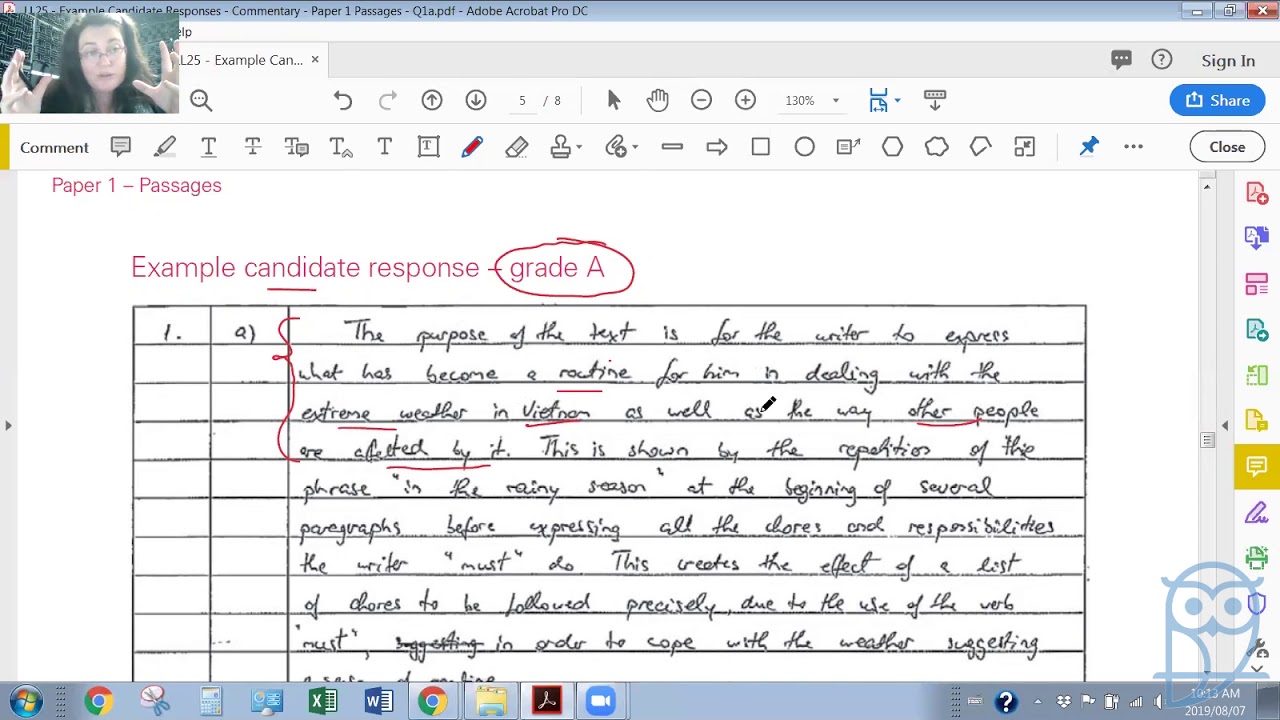Open Chrome from the Windows taskbar

pyautogui.click(x=98, y=701)
